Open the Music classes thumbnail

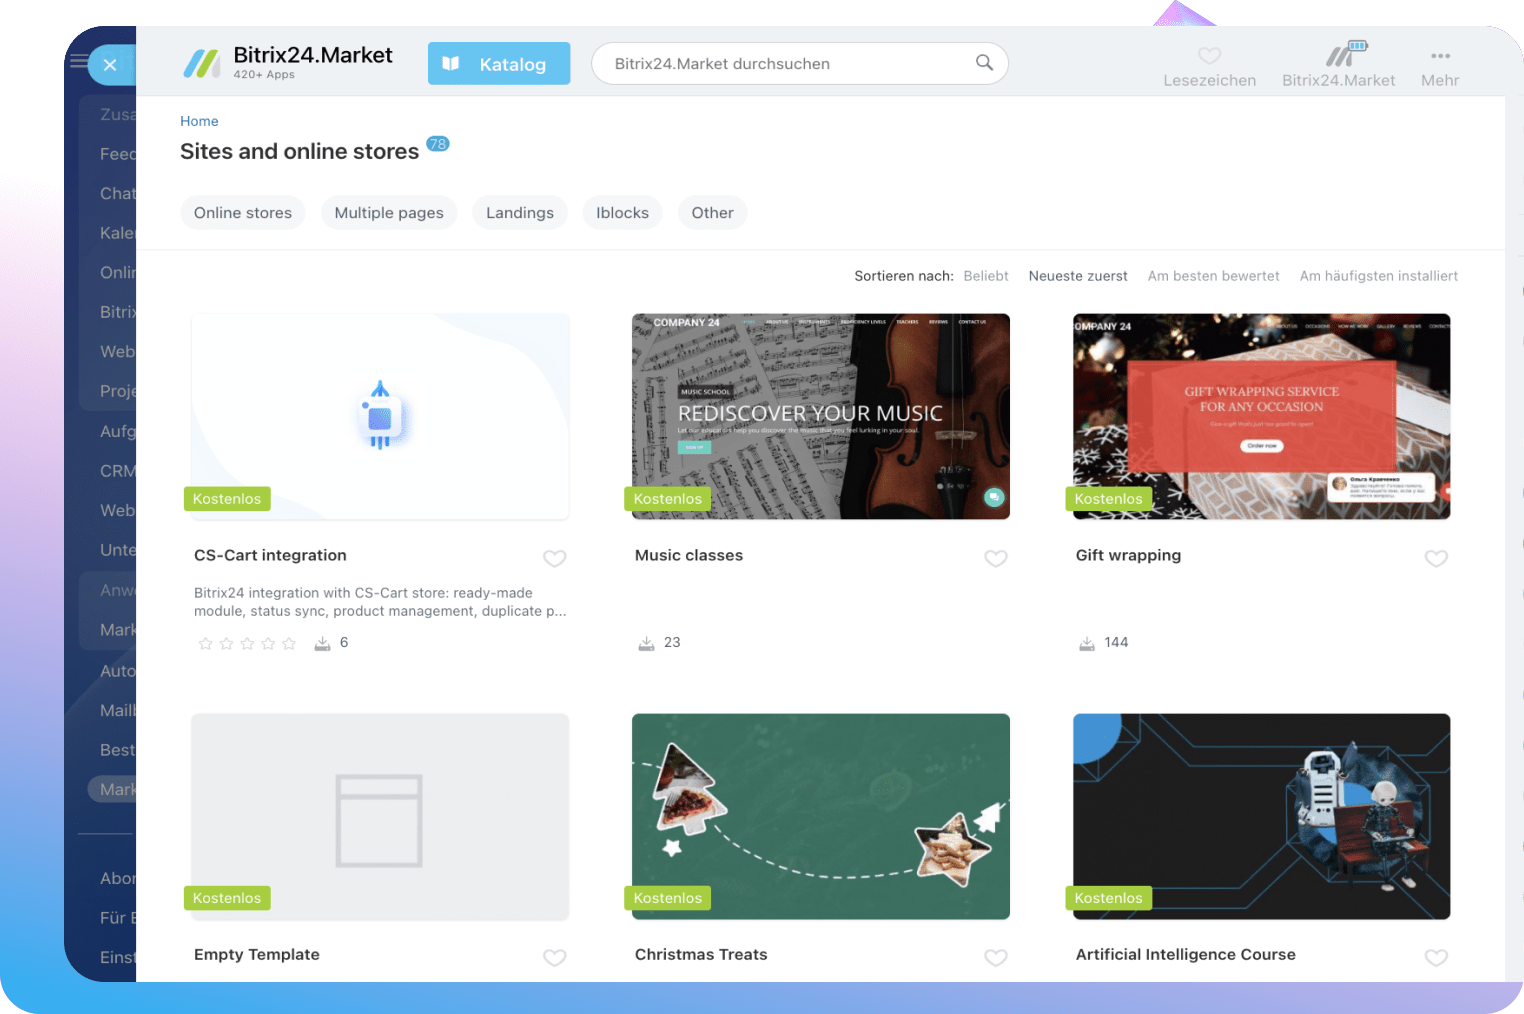821,416
